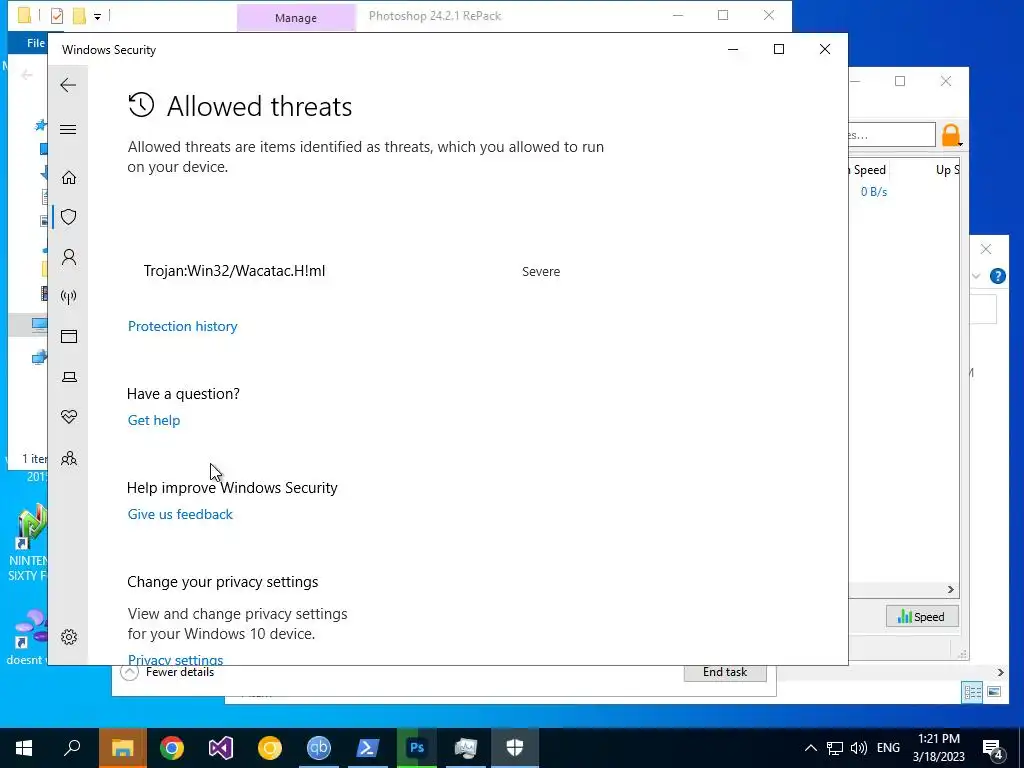The height and width of the screenshot is (768, 1024).
Task: Open the quick access toolbar dropdown arrow
Action: (x=97, y=16)
